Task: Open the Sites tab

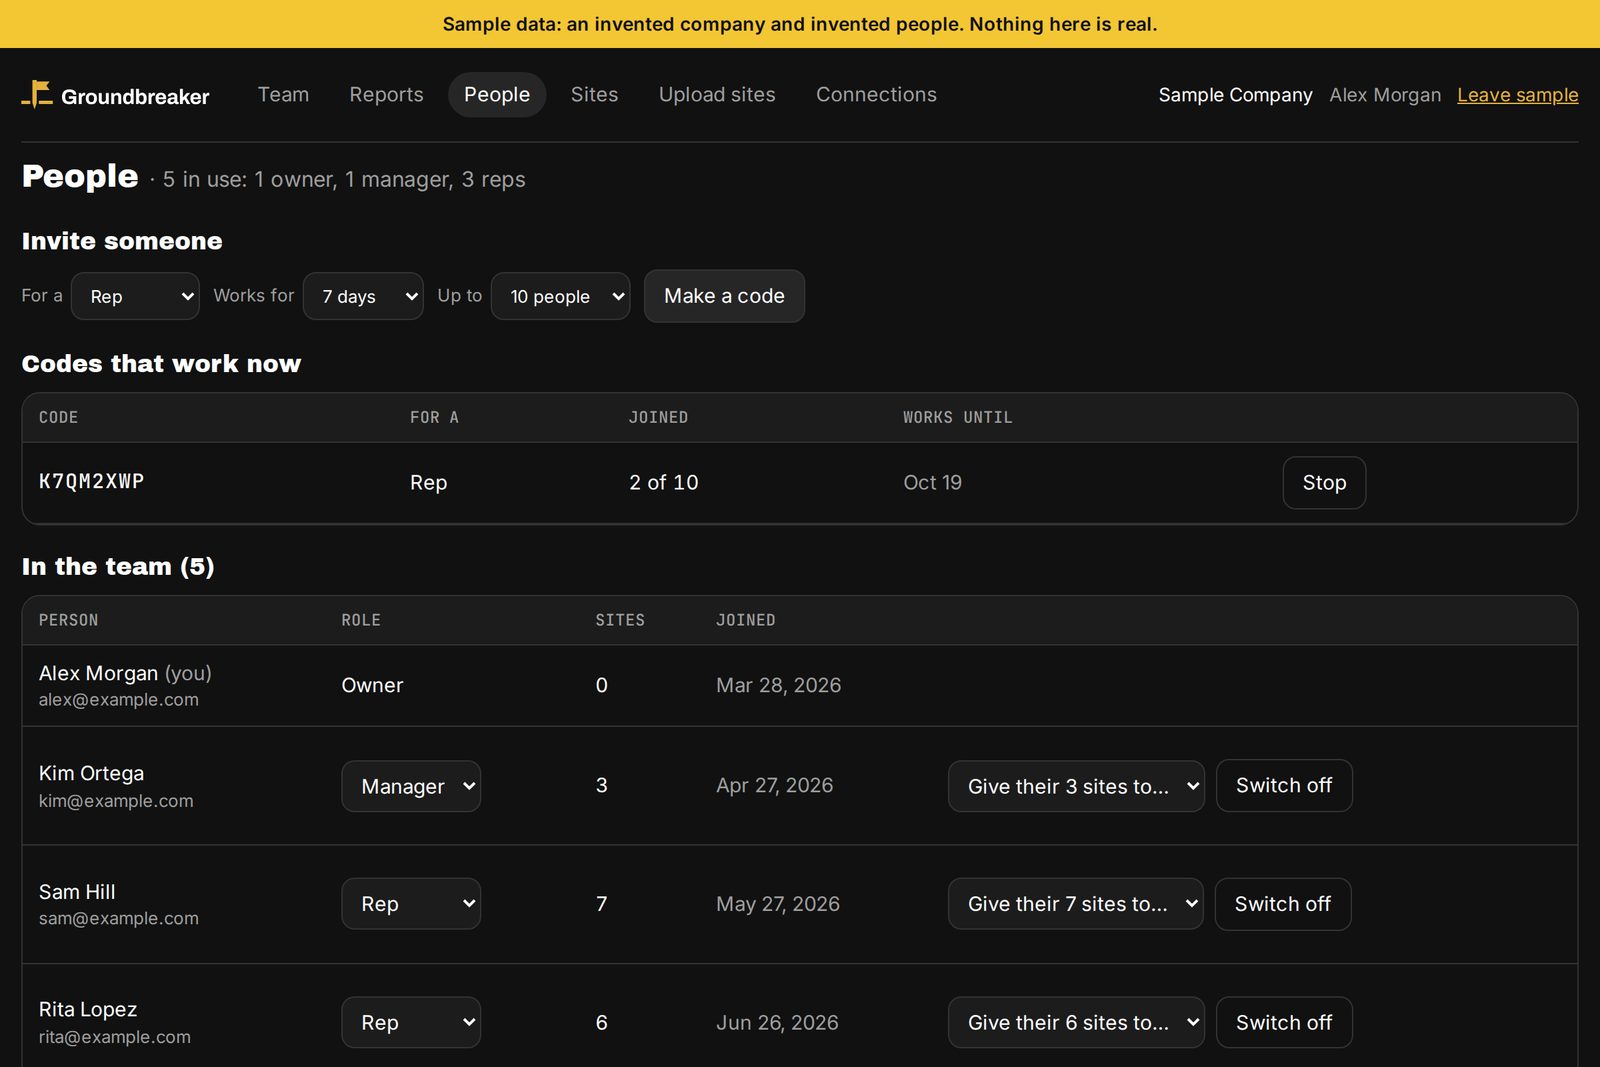Action: pos(594,95)
